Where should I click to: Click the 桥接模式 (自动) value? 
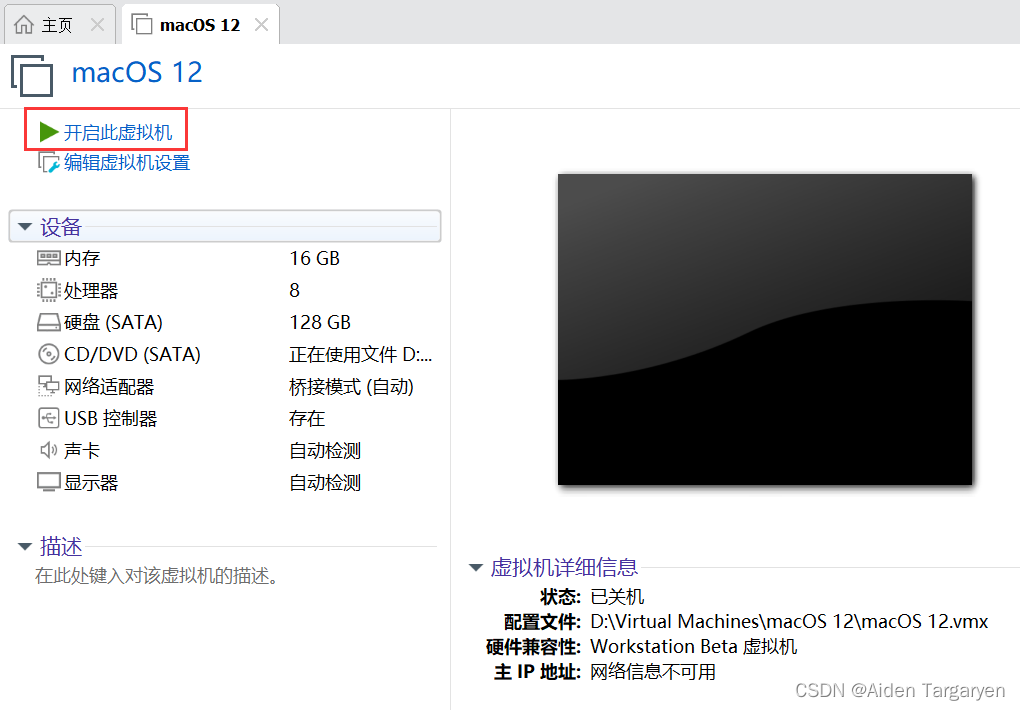351,387
